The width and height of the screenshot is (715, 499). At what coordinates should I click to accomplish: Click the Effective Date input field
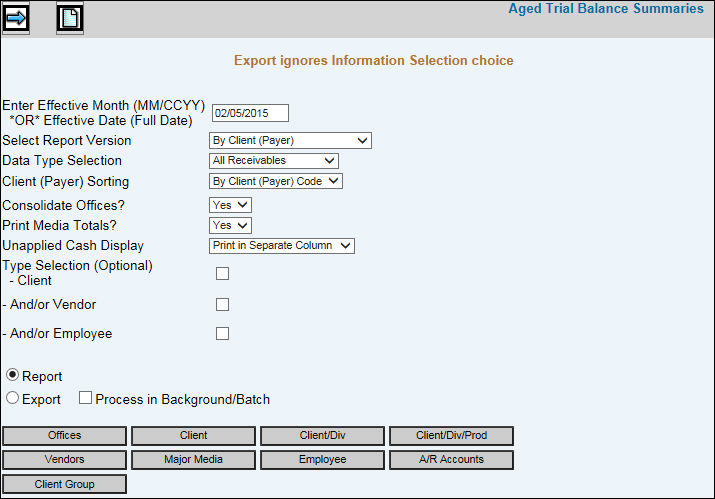tap(250, 113)
